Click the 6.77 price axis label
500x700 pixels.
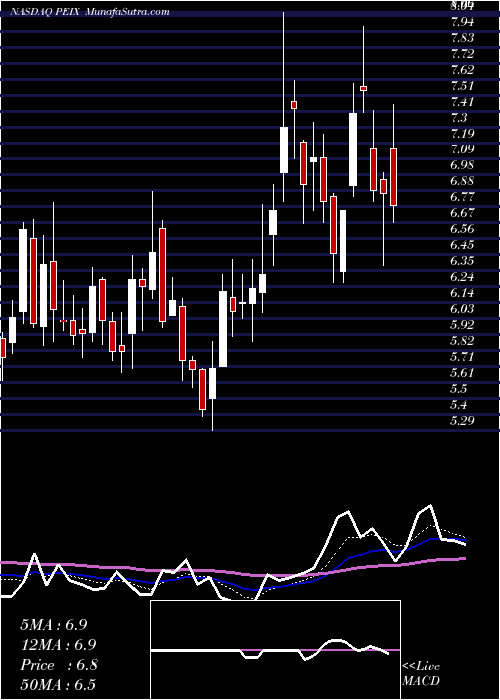(462, 197)
